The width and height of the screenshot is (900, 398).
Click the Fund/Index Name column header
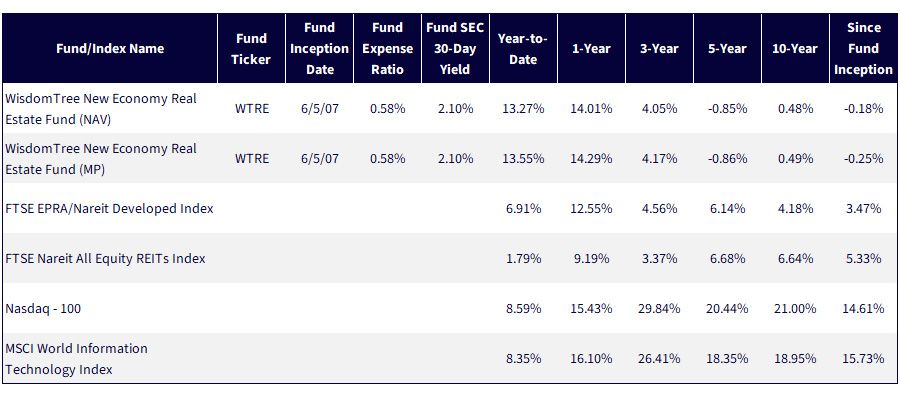click(110, 49)
